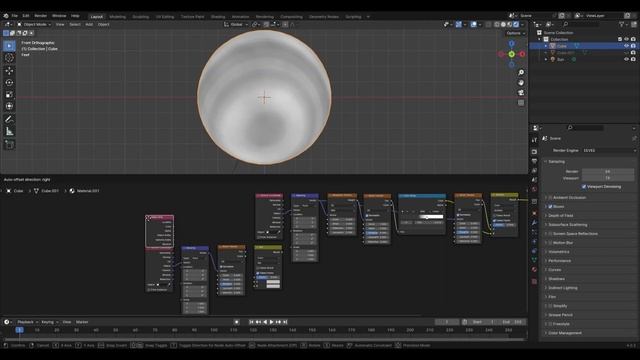Toggle Collection exclude checkbox in outliner

coord(620,39)
